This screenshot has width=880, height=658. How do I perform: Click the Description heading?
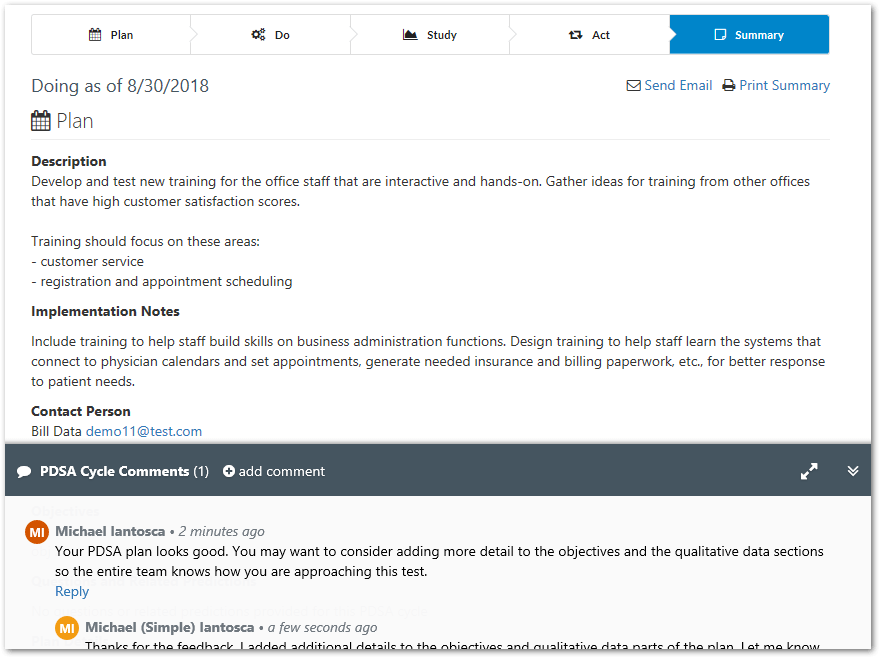tap(69, 161)
